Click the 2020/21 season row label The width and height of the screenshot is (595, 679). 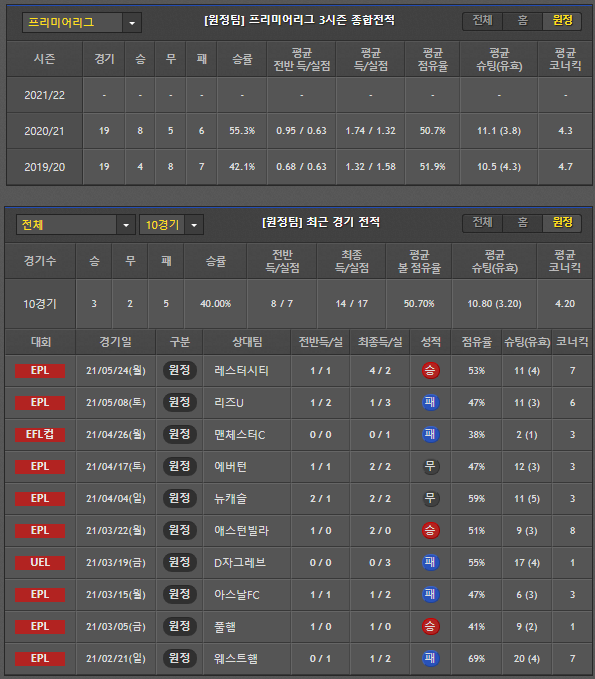click(x=45, y=131)
